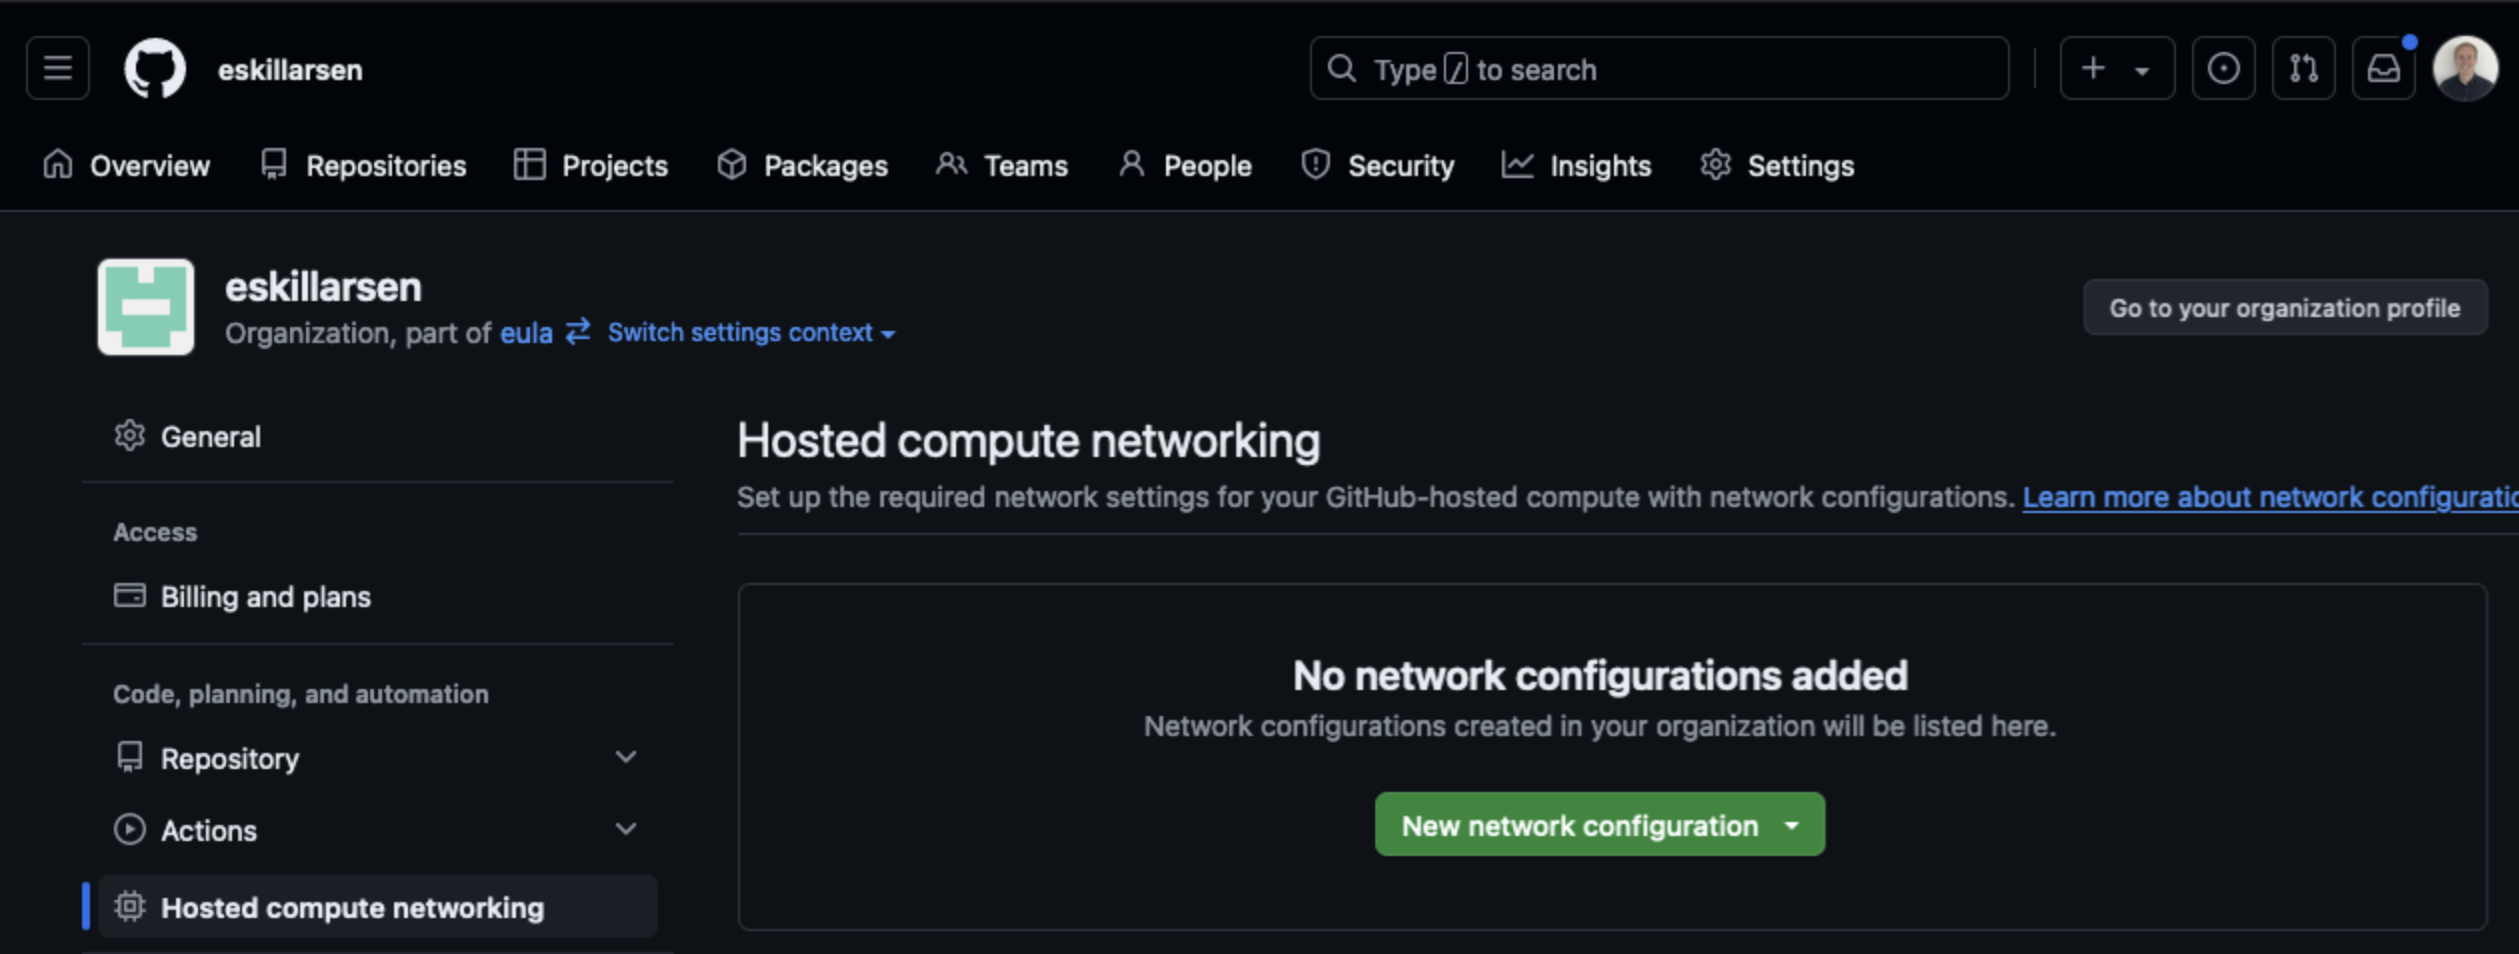This screenshot has height=954, width=2519.
Task: Open the notifications inbox icon
Action: [x=2383, y=69]
